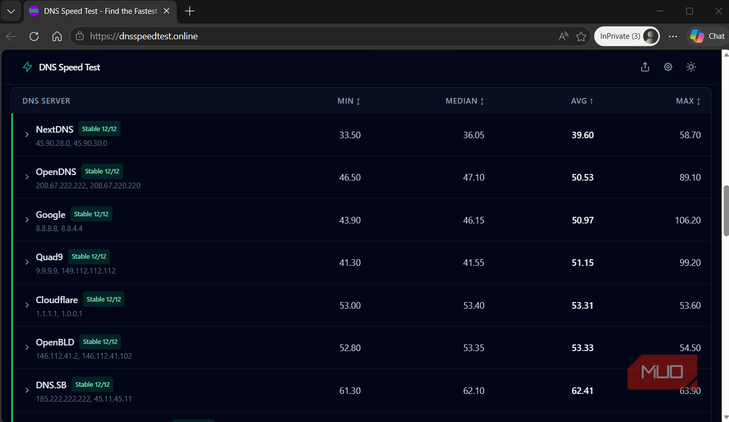This screenshot has height=422, width=729.
Task: Minimize the browser window
Action: (660, 11)
